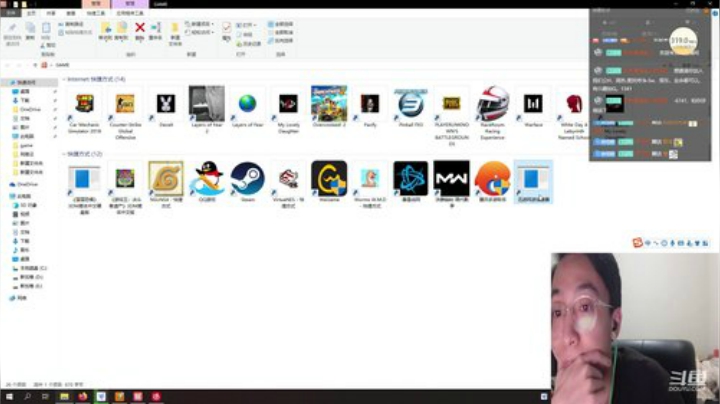Image resolution: width=720 pixels, height=404 pixels.
Task: Click Pin to Quick access button
Action: click(12, 34)
